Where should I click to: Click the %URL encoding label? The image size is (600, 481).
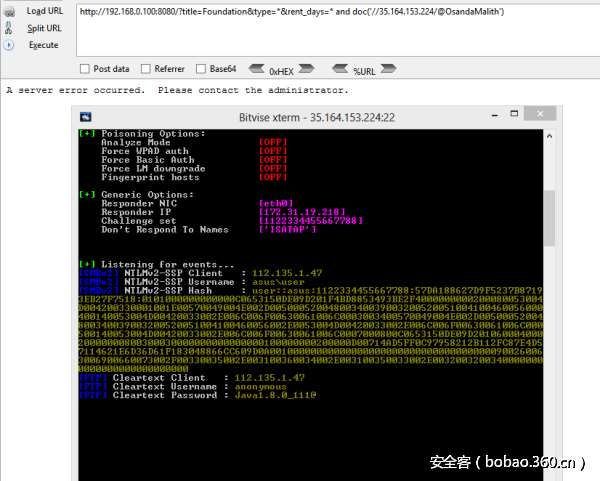tap(366, 70)
